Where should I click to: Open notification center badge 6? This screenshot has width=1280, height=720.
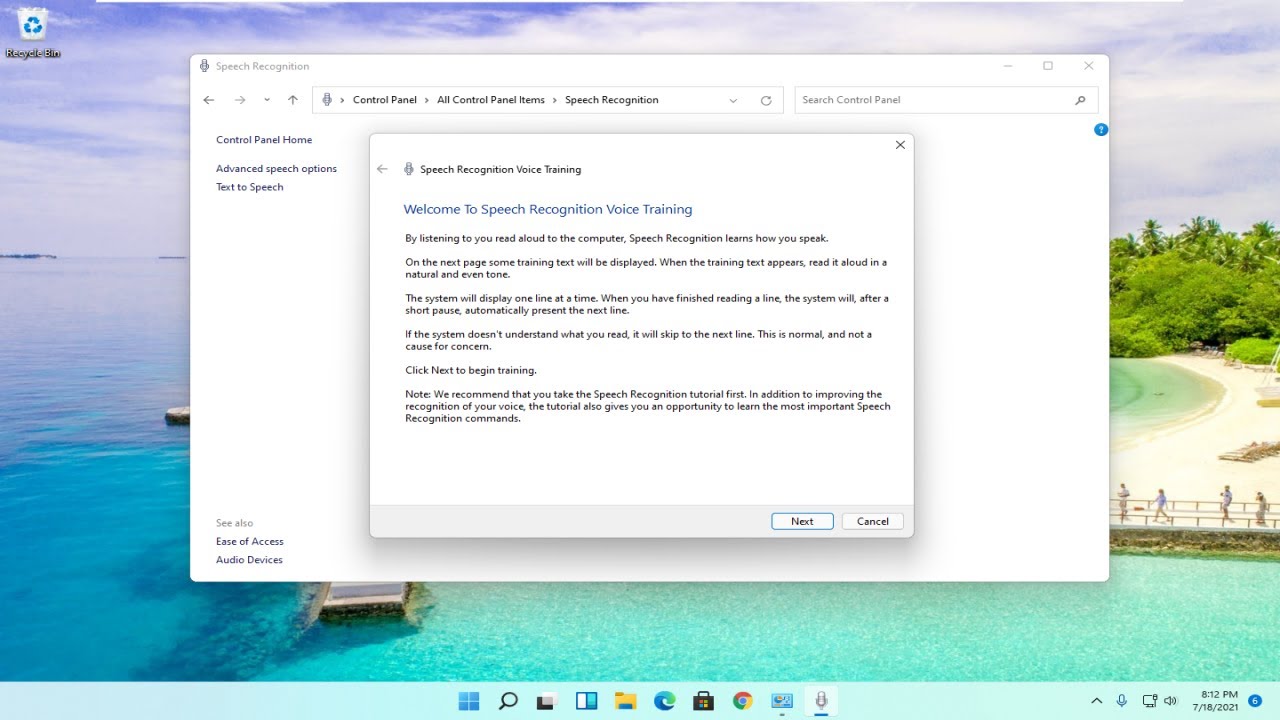click(1255, 701)
